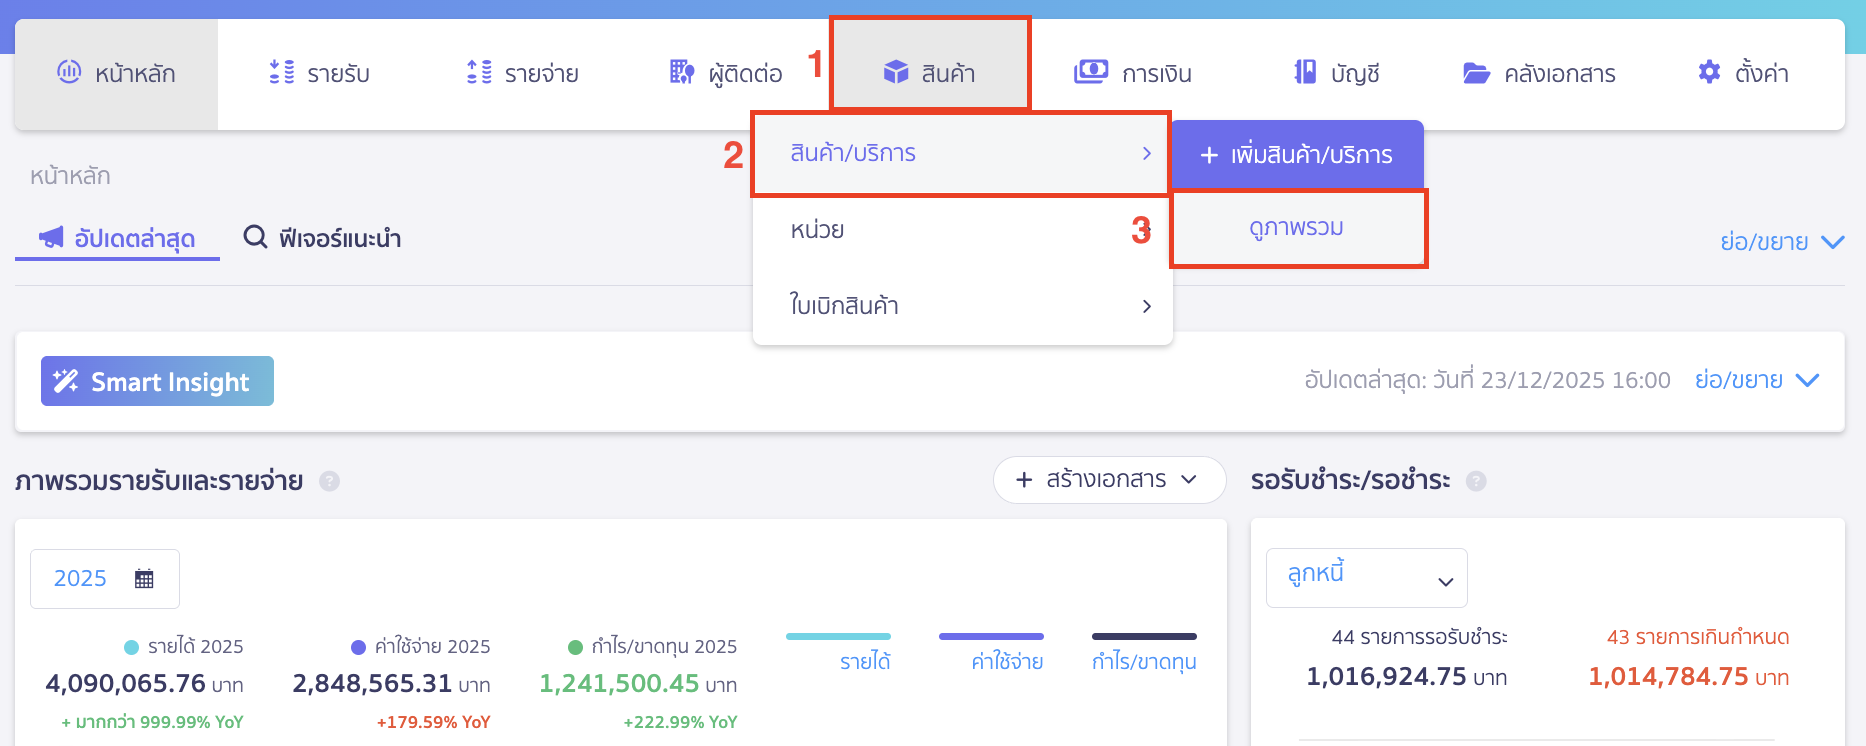The height and width of the screenshot is (746, 1866).
Task: Open คลังเอกสาร folder icon
Action: point(1478,72)
